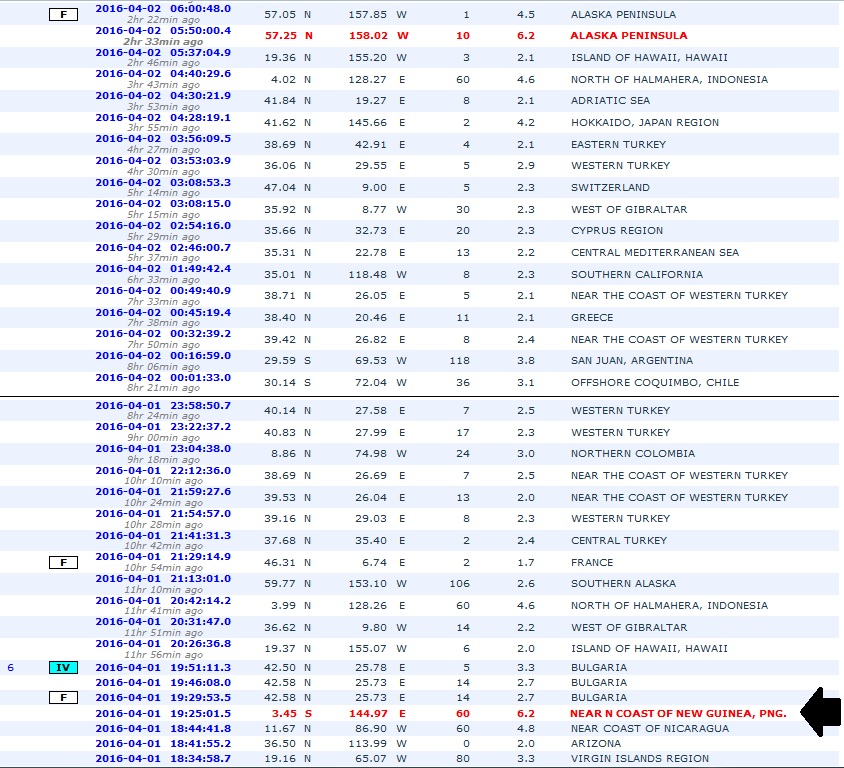This screenshot has height=768, width=844.
Task: Open the 2016-04-01 23:04:38.0 Colombia event
Action: pos(163,448)
